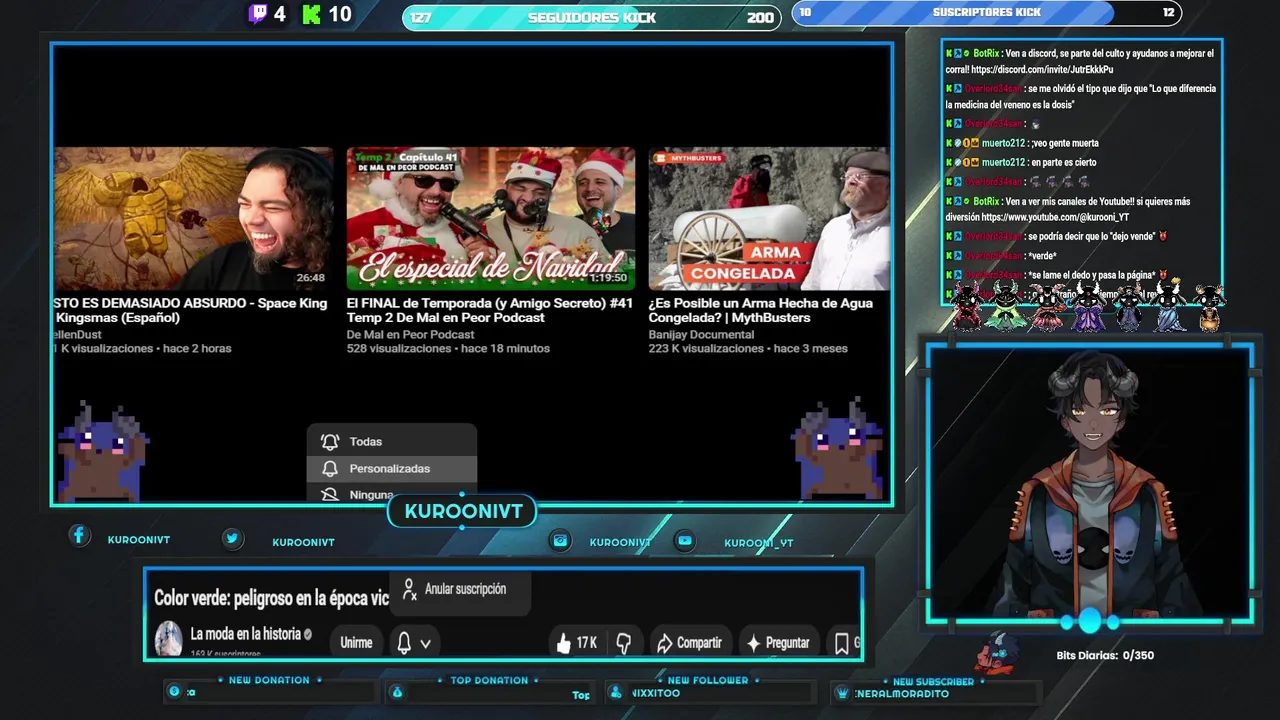Image resolution: width=1280 pixels, height=720 pixels.
Task: Click the Personalizadas bell icon
Action: coord(330,468)
